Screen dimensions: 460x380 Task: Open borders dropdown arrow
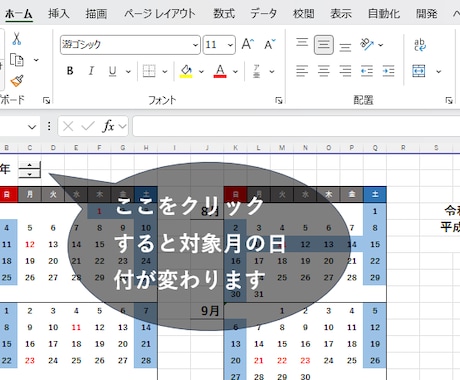(165, 71)
